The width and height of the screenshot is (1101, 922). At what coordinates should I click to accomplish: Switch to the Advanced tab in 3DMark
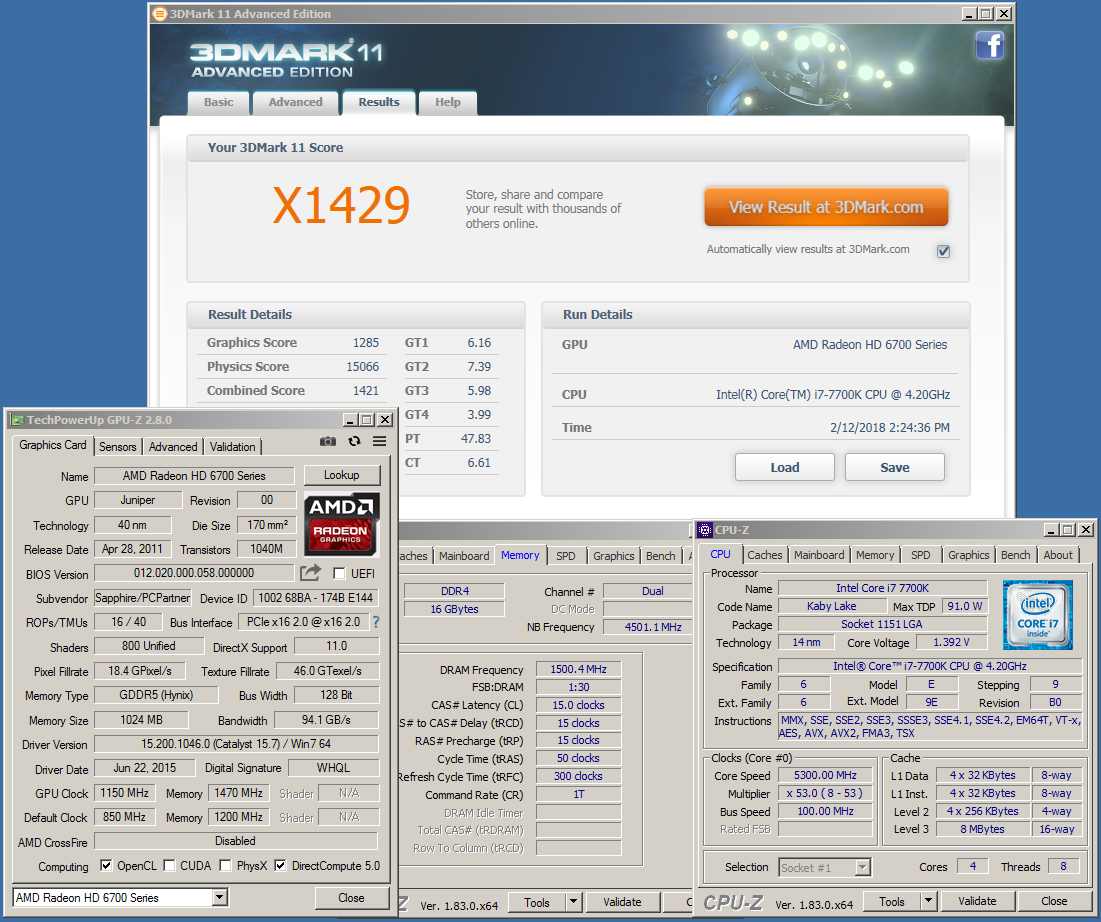[296, 103]
